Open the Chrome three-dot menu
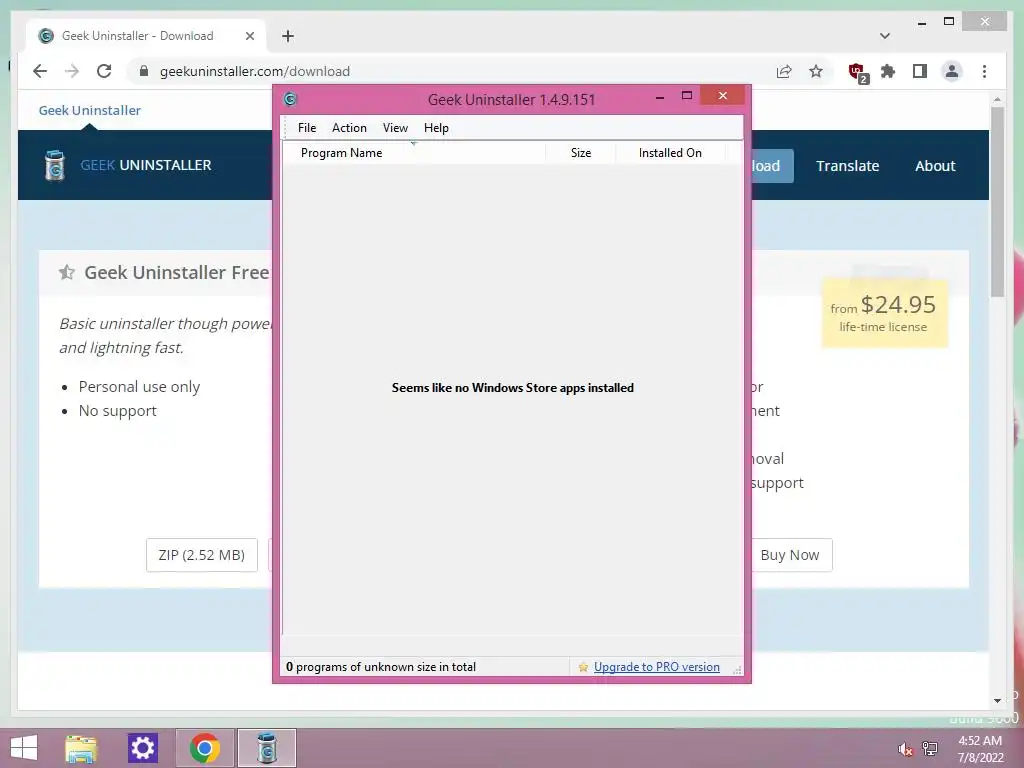Viewport: 1024px width, 768px height. point(984,71)
